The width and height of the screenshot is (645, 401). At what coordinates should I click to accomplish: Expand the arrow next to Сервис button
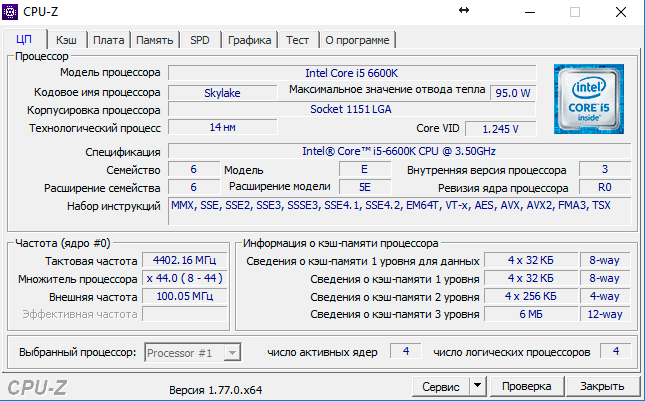point(477,386)
